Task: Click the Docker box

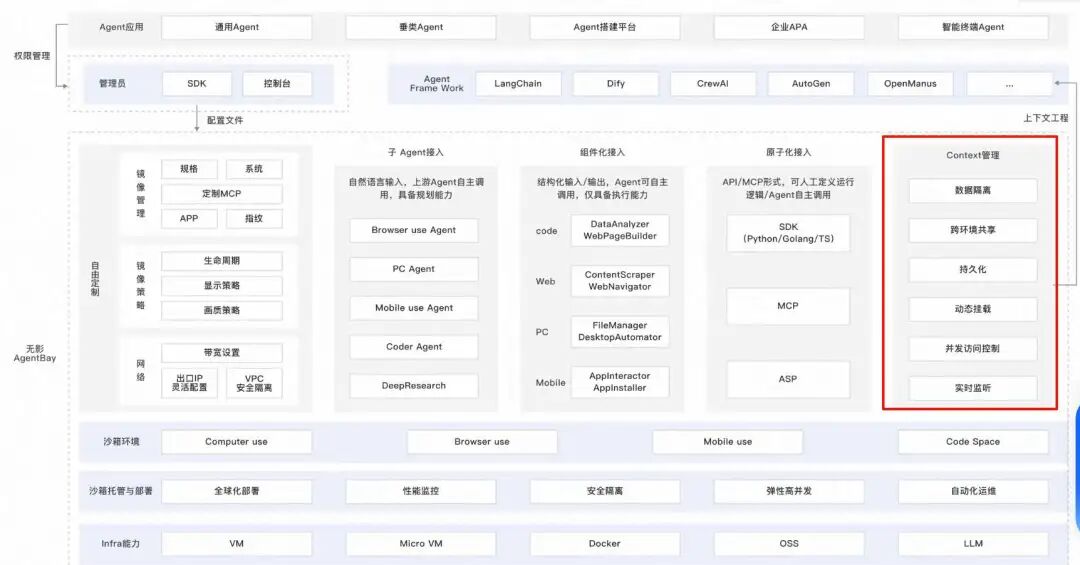Action: coord(604,544)
